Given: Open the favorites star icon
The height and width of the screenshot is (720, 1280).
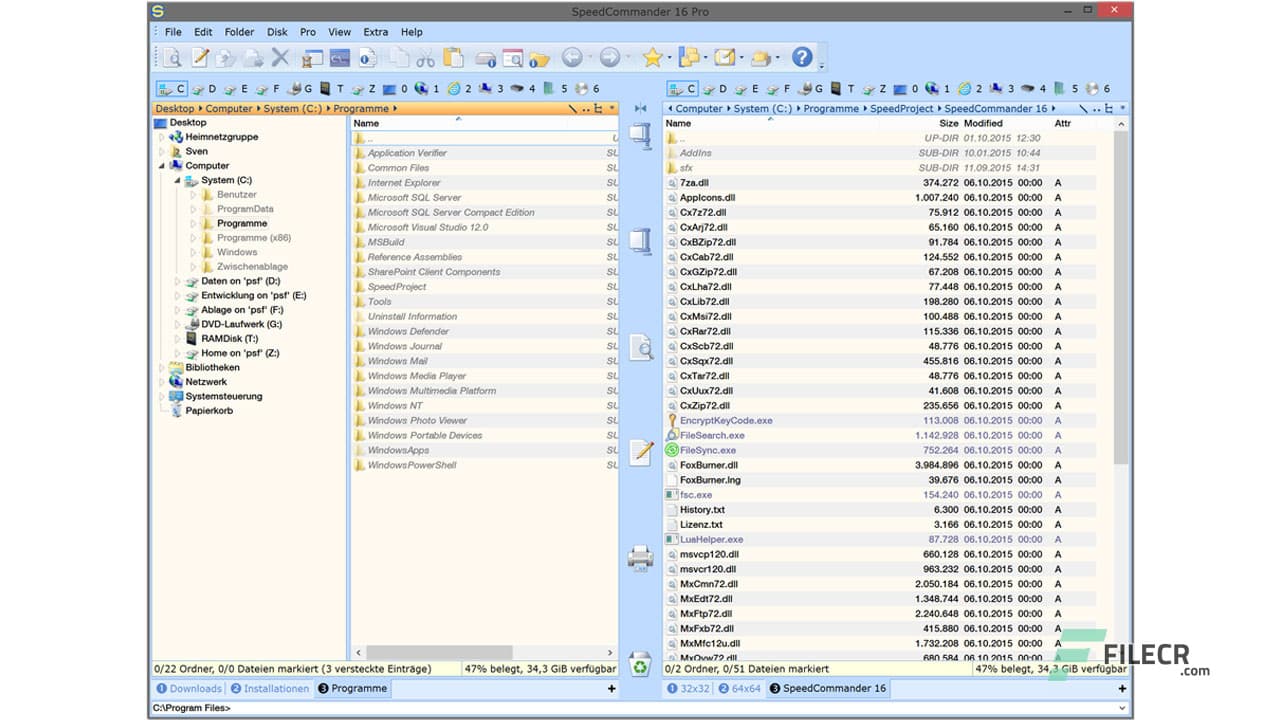Looking at the screenshot, I should point(652,57).
